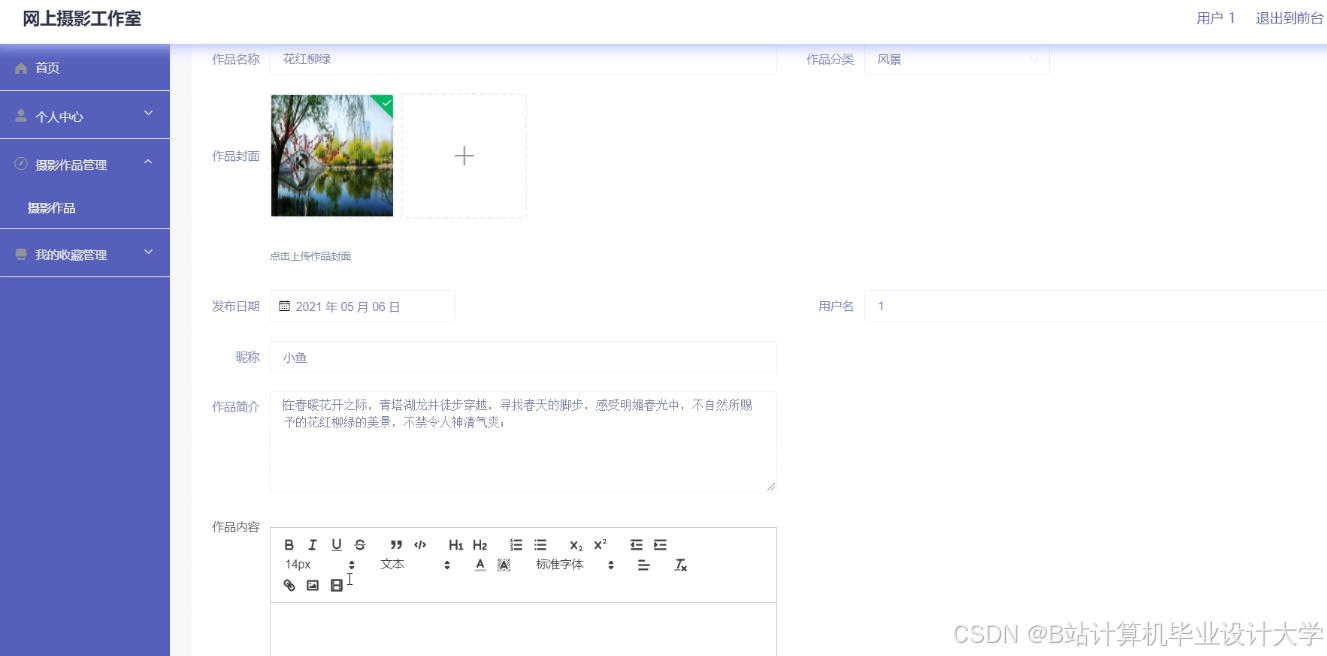Click the 作品名称 input field

pos(523,59)
